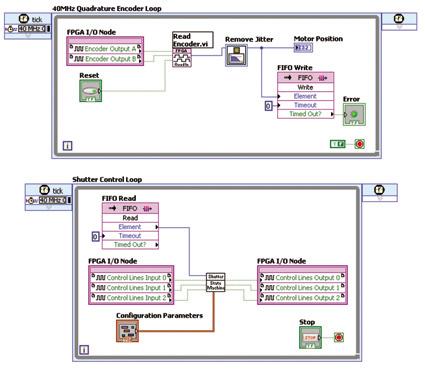Click the Stop button boolean terminal
This screenshot has height=370, width=426.
(x=310, y=338)
